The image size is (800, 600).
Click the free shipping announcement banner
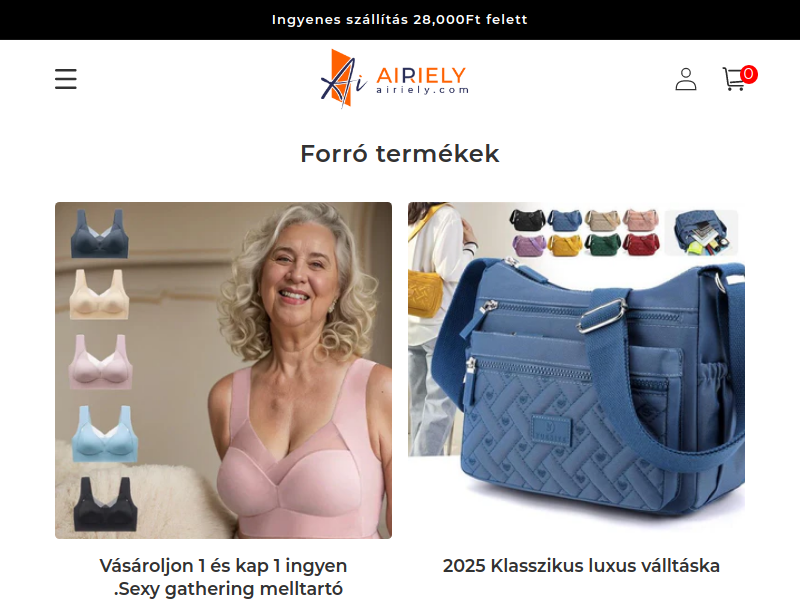(x=400, y=19)
